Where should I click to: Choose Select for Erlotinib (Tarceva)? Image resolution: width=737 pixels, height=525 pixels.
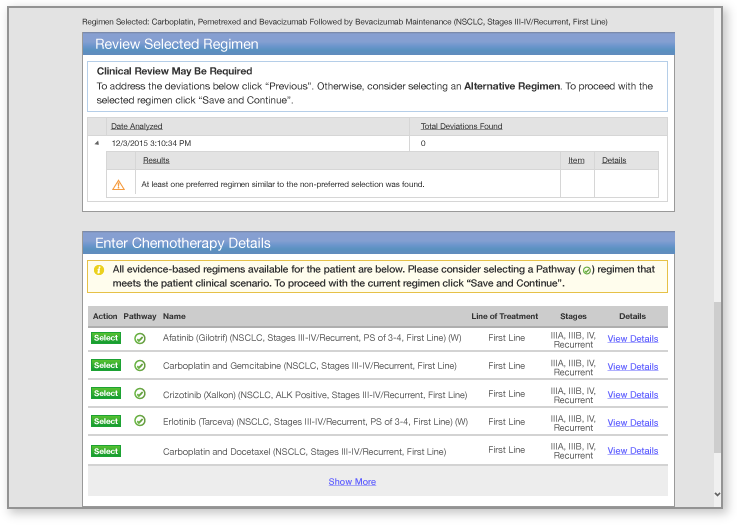[106, 422]
